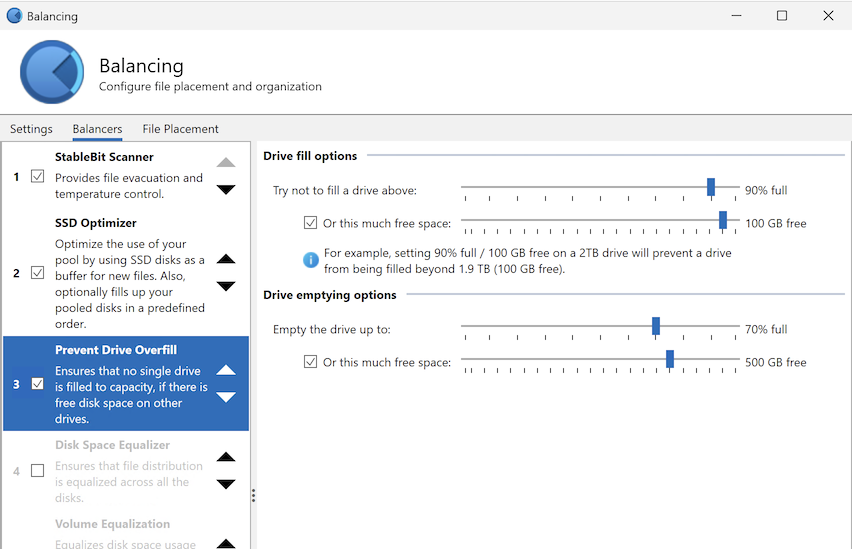The image size is (852, 549).
Task: Click the large Balancing logo icon
Action: pos(52,72)
